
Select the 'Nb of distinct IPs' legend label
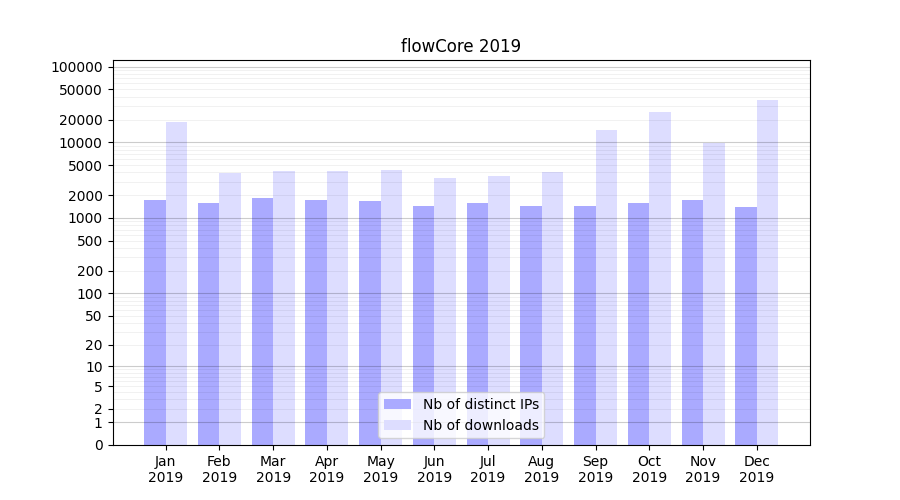point(480,404)
